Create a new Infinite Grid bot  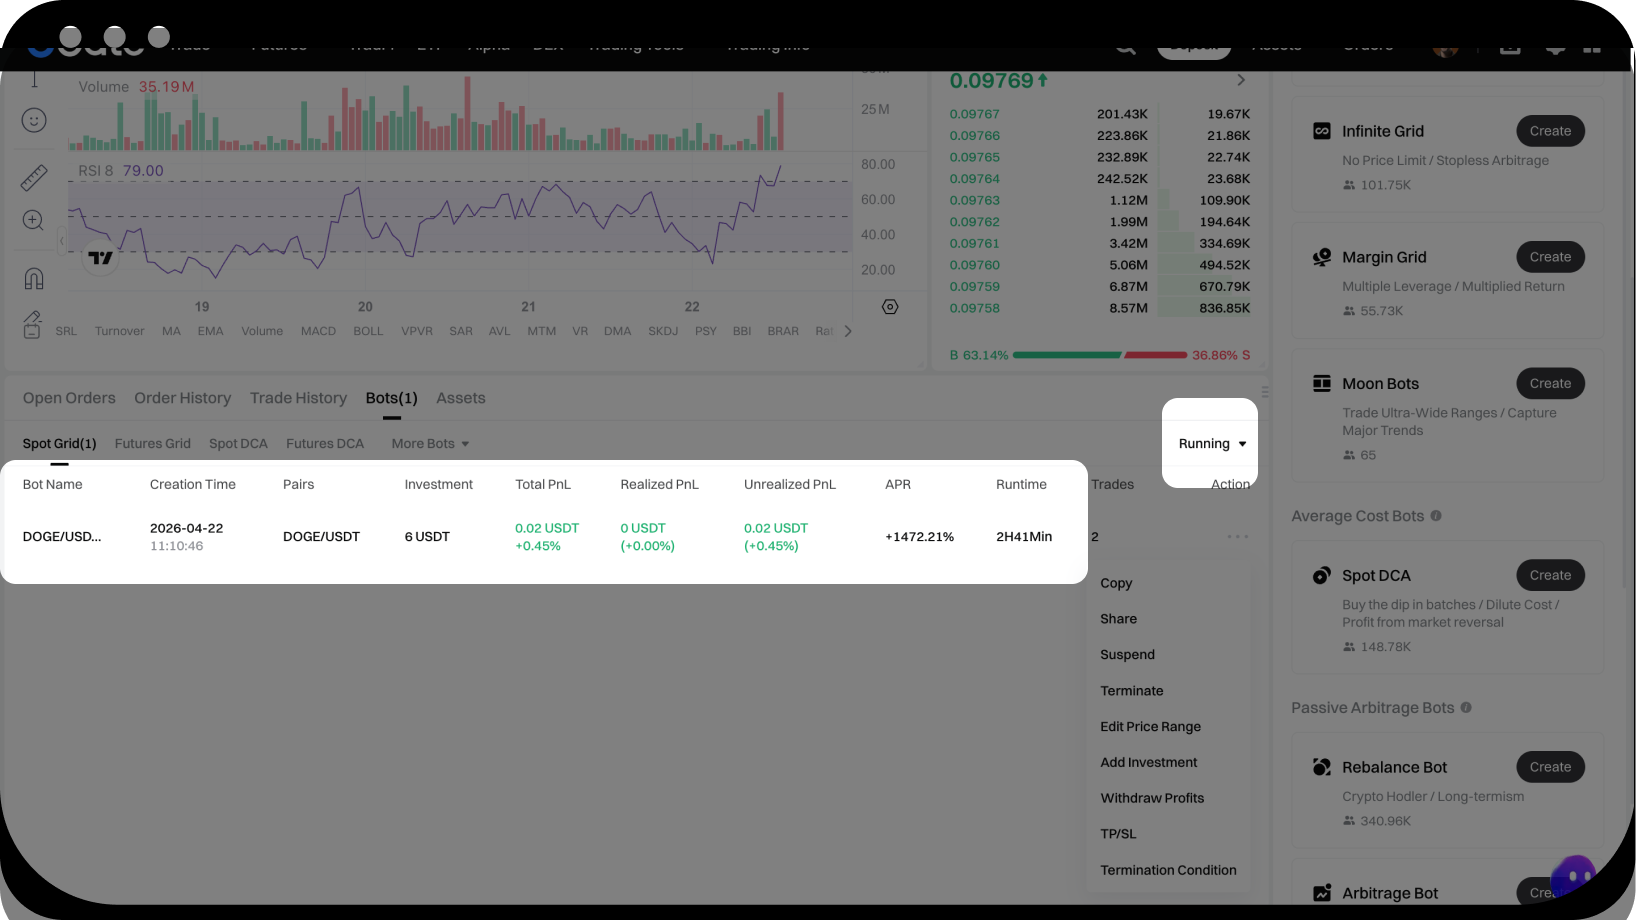(x=1549, y=131)
